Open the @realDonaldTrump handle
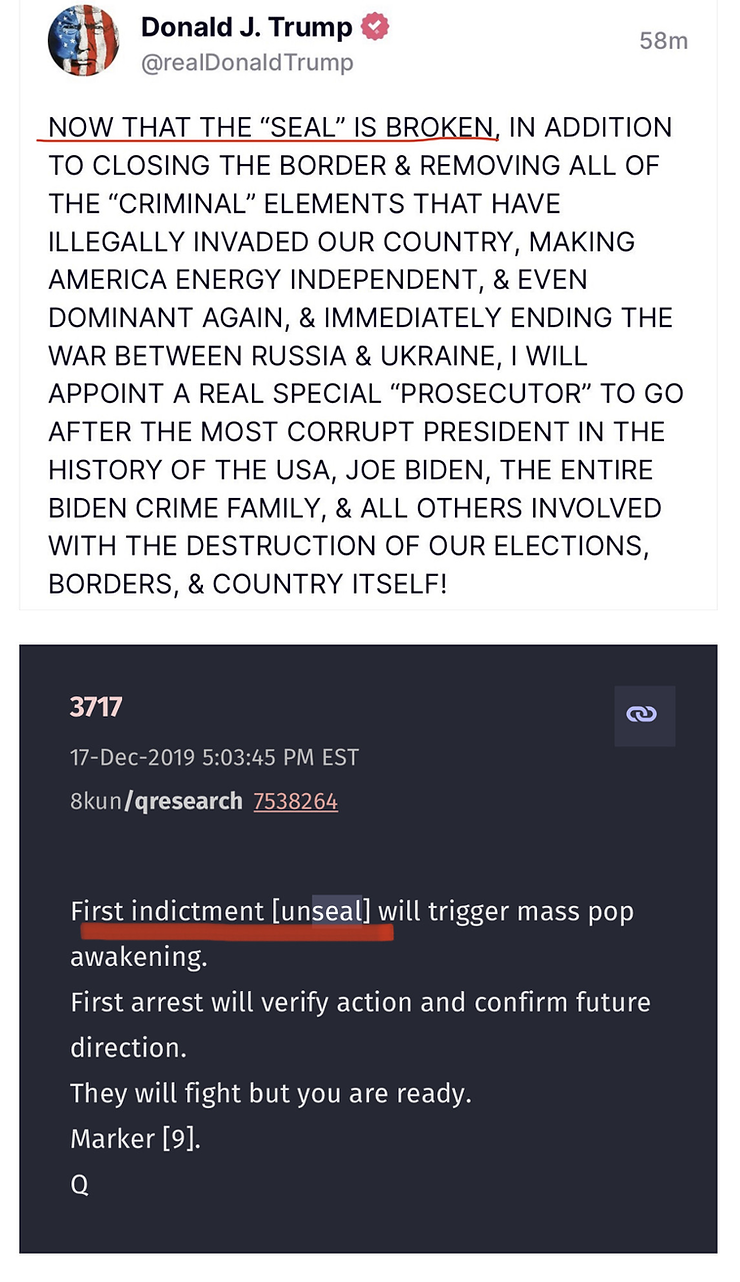 pyautogui.click(x=247, y=63)
